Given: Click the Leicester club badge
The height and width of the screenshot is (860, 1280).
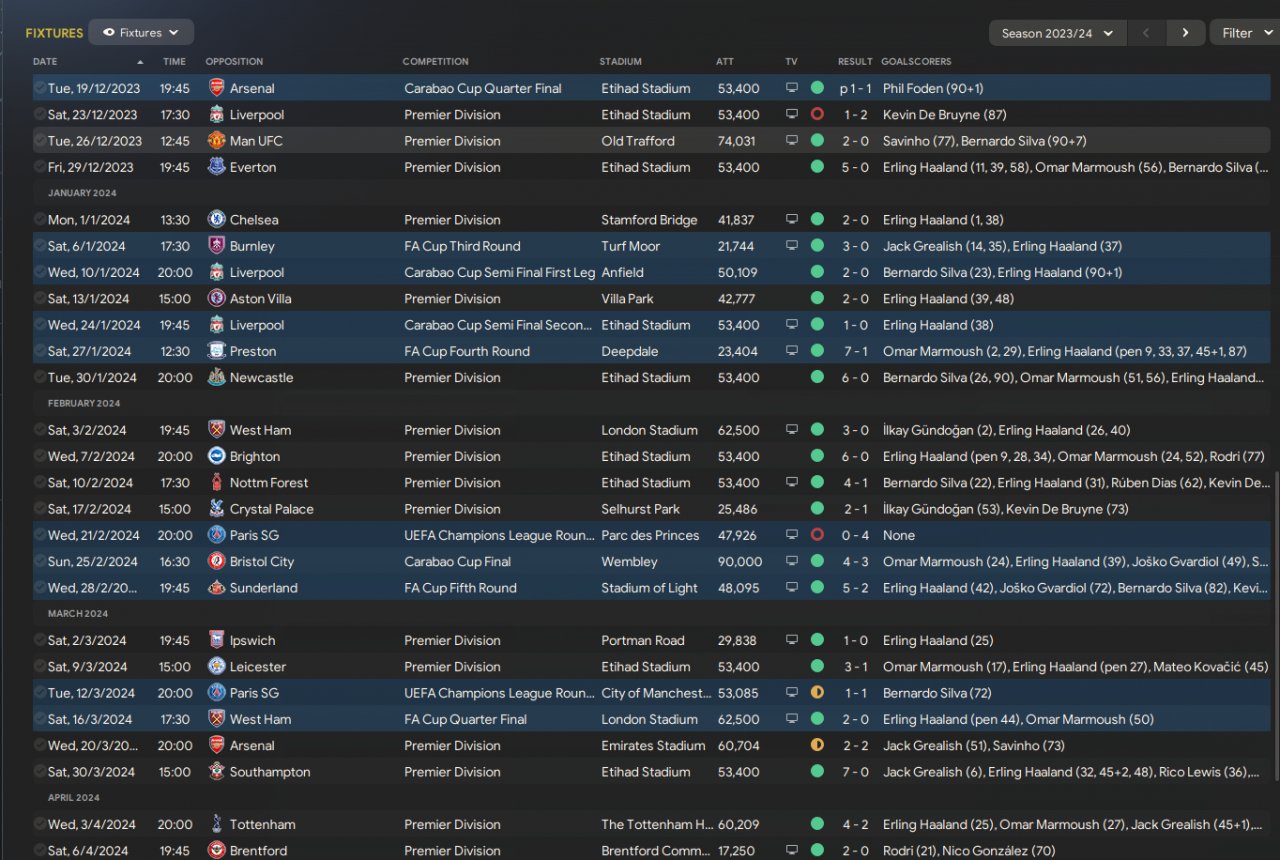Looking at the screenshot, I should 216,667.
